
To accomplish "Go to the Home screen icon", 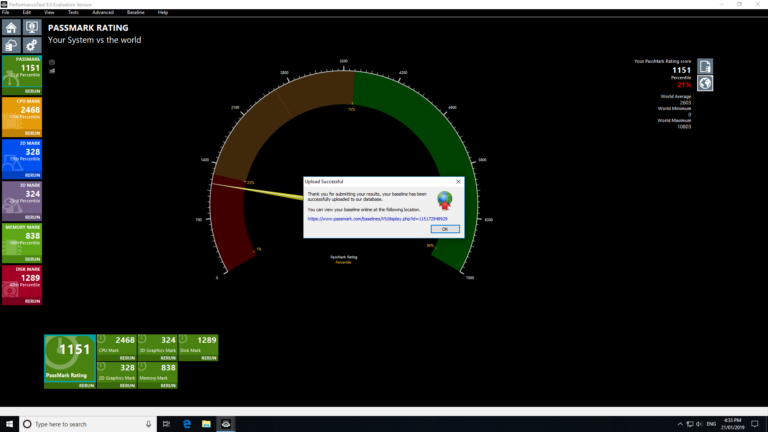I will (11, 27).
